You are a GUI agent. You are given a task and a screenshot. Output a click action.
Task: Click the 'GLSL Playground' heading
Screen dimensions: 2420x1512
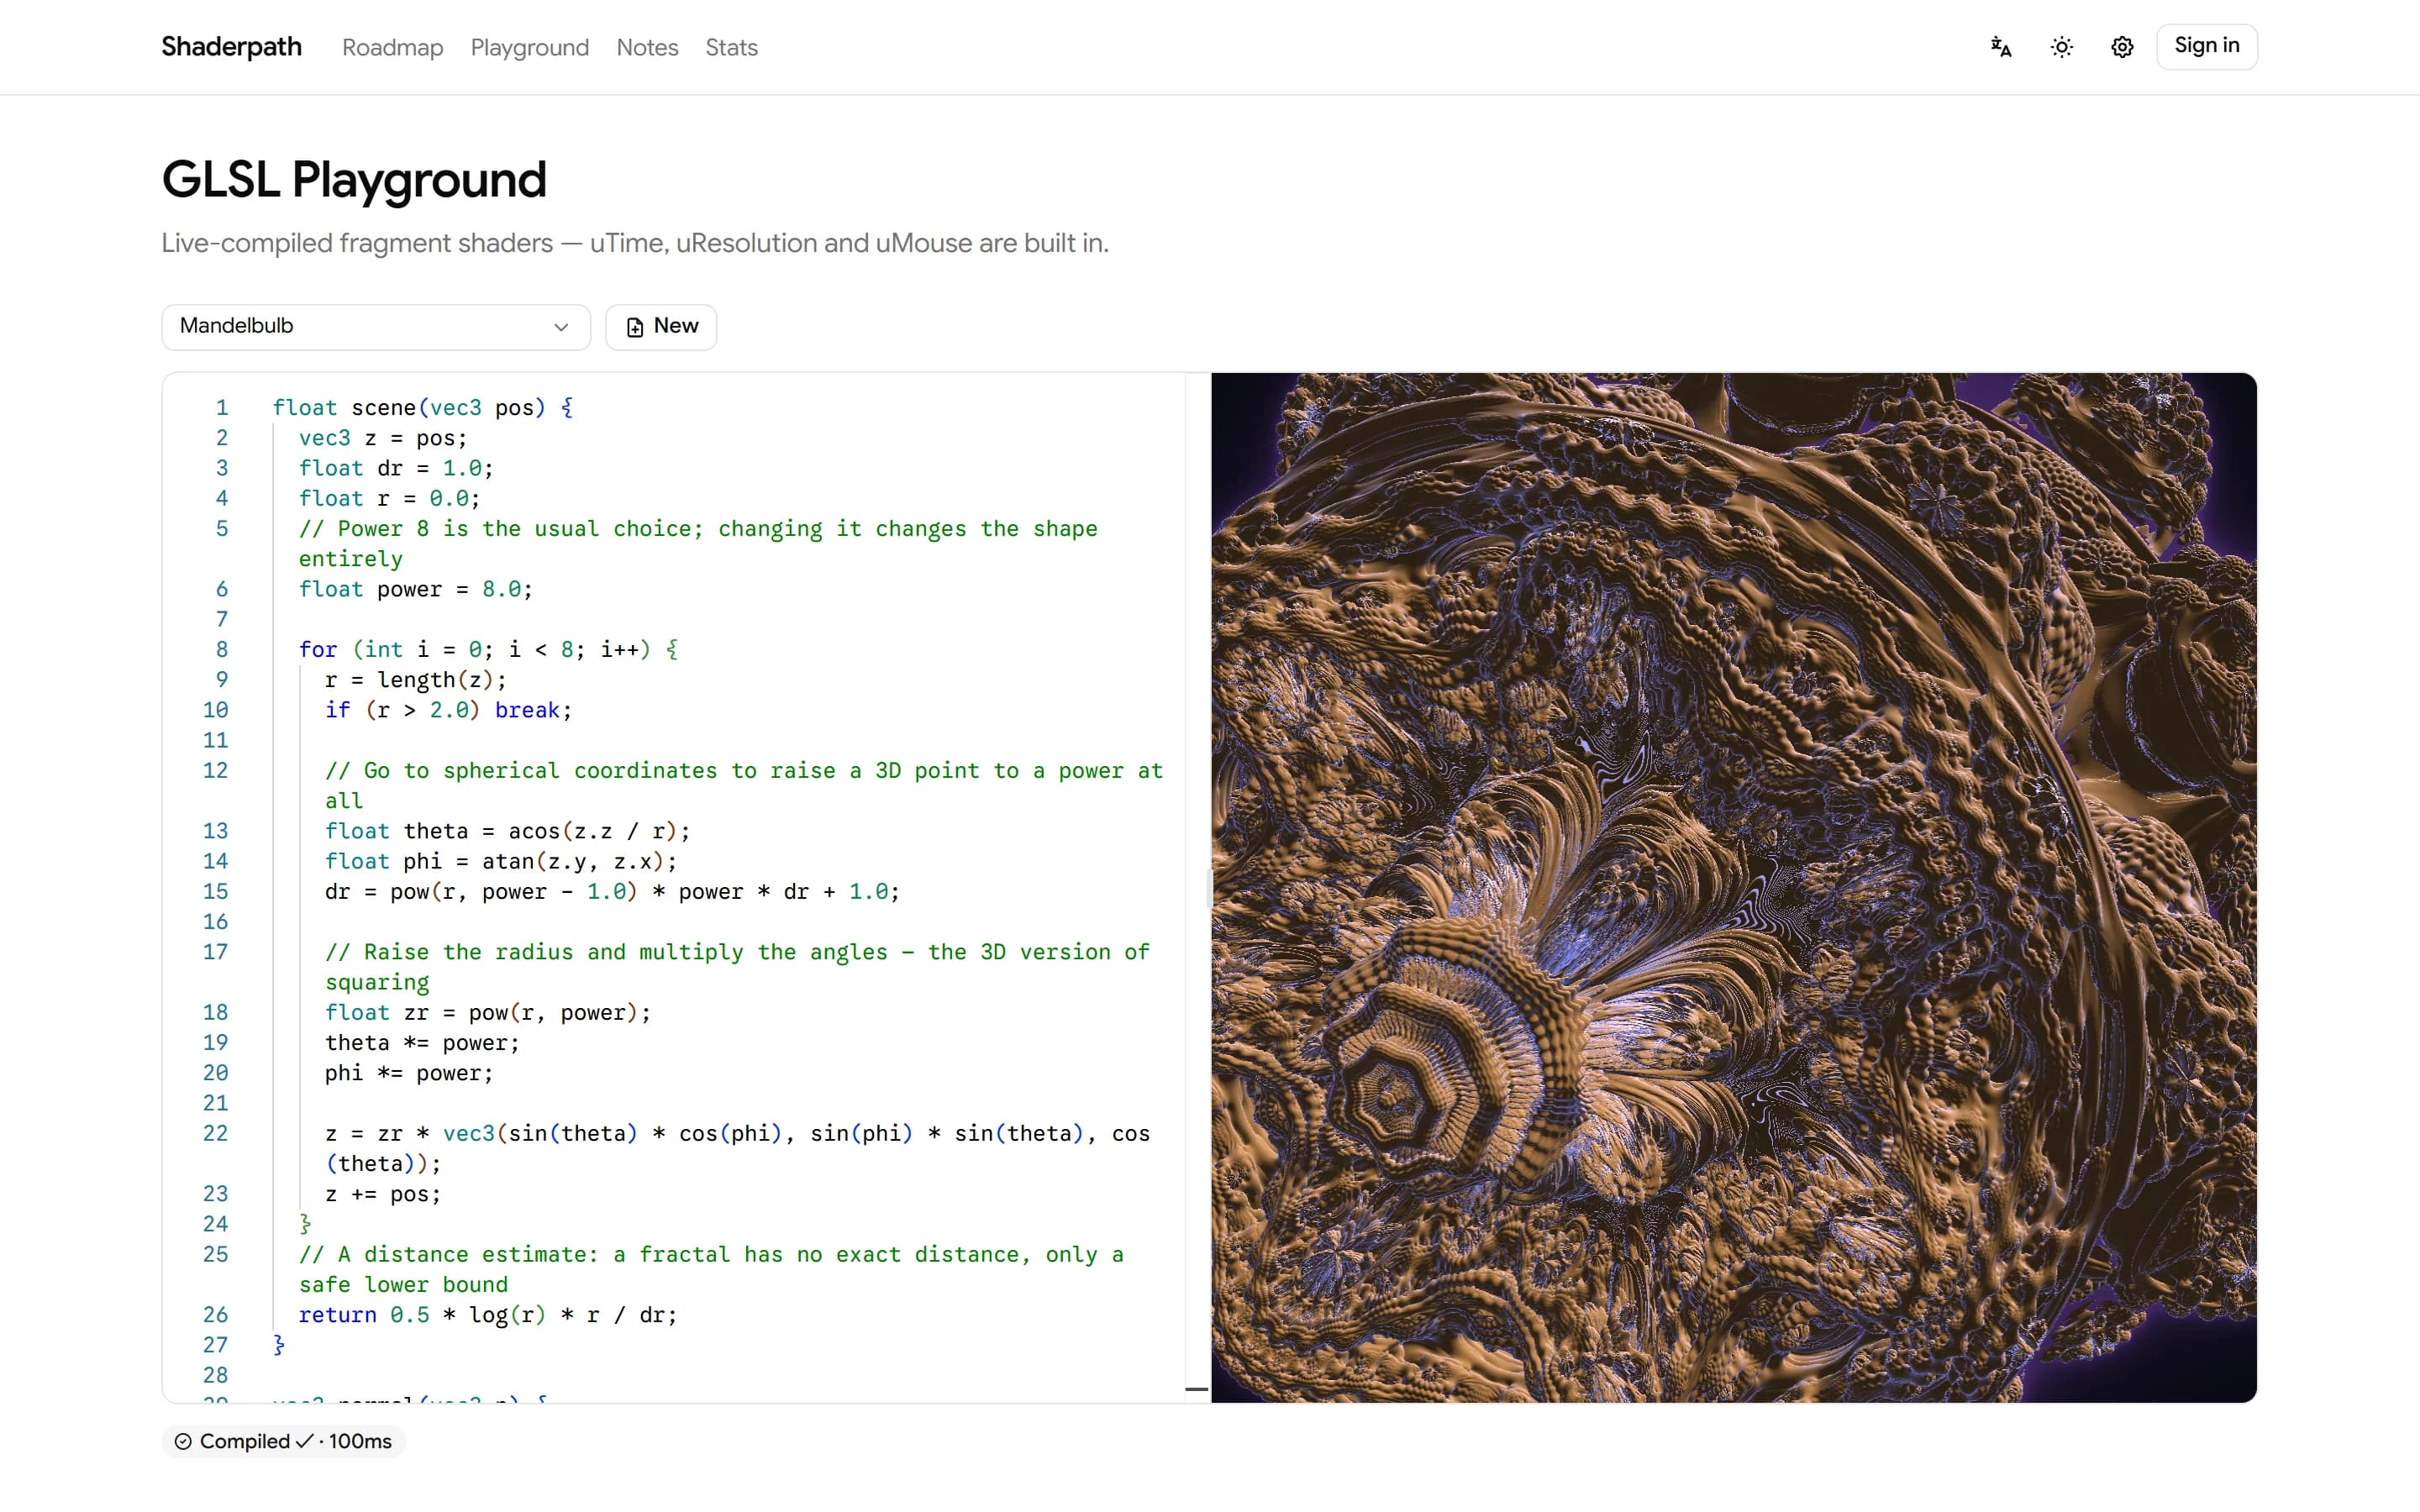click(x=354, y=180)
